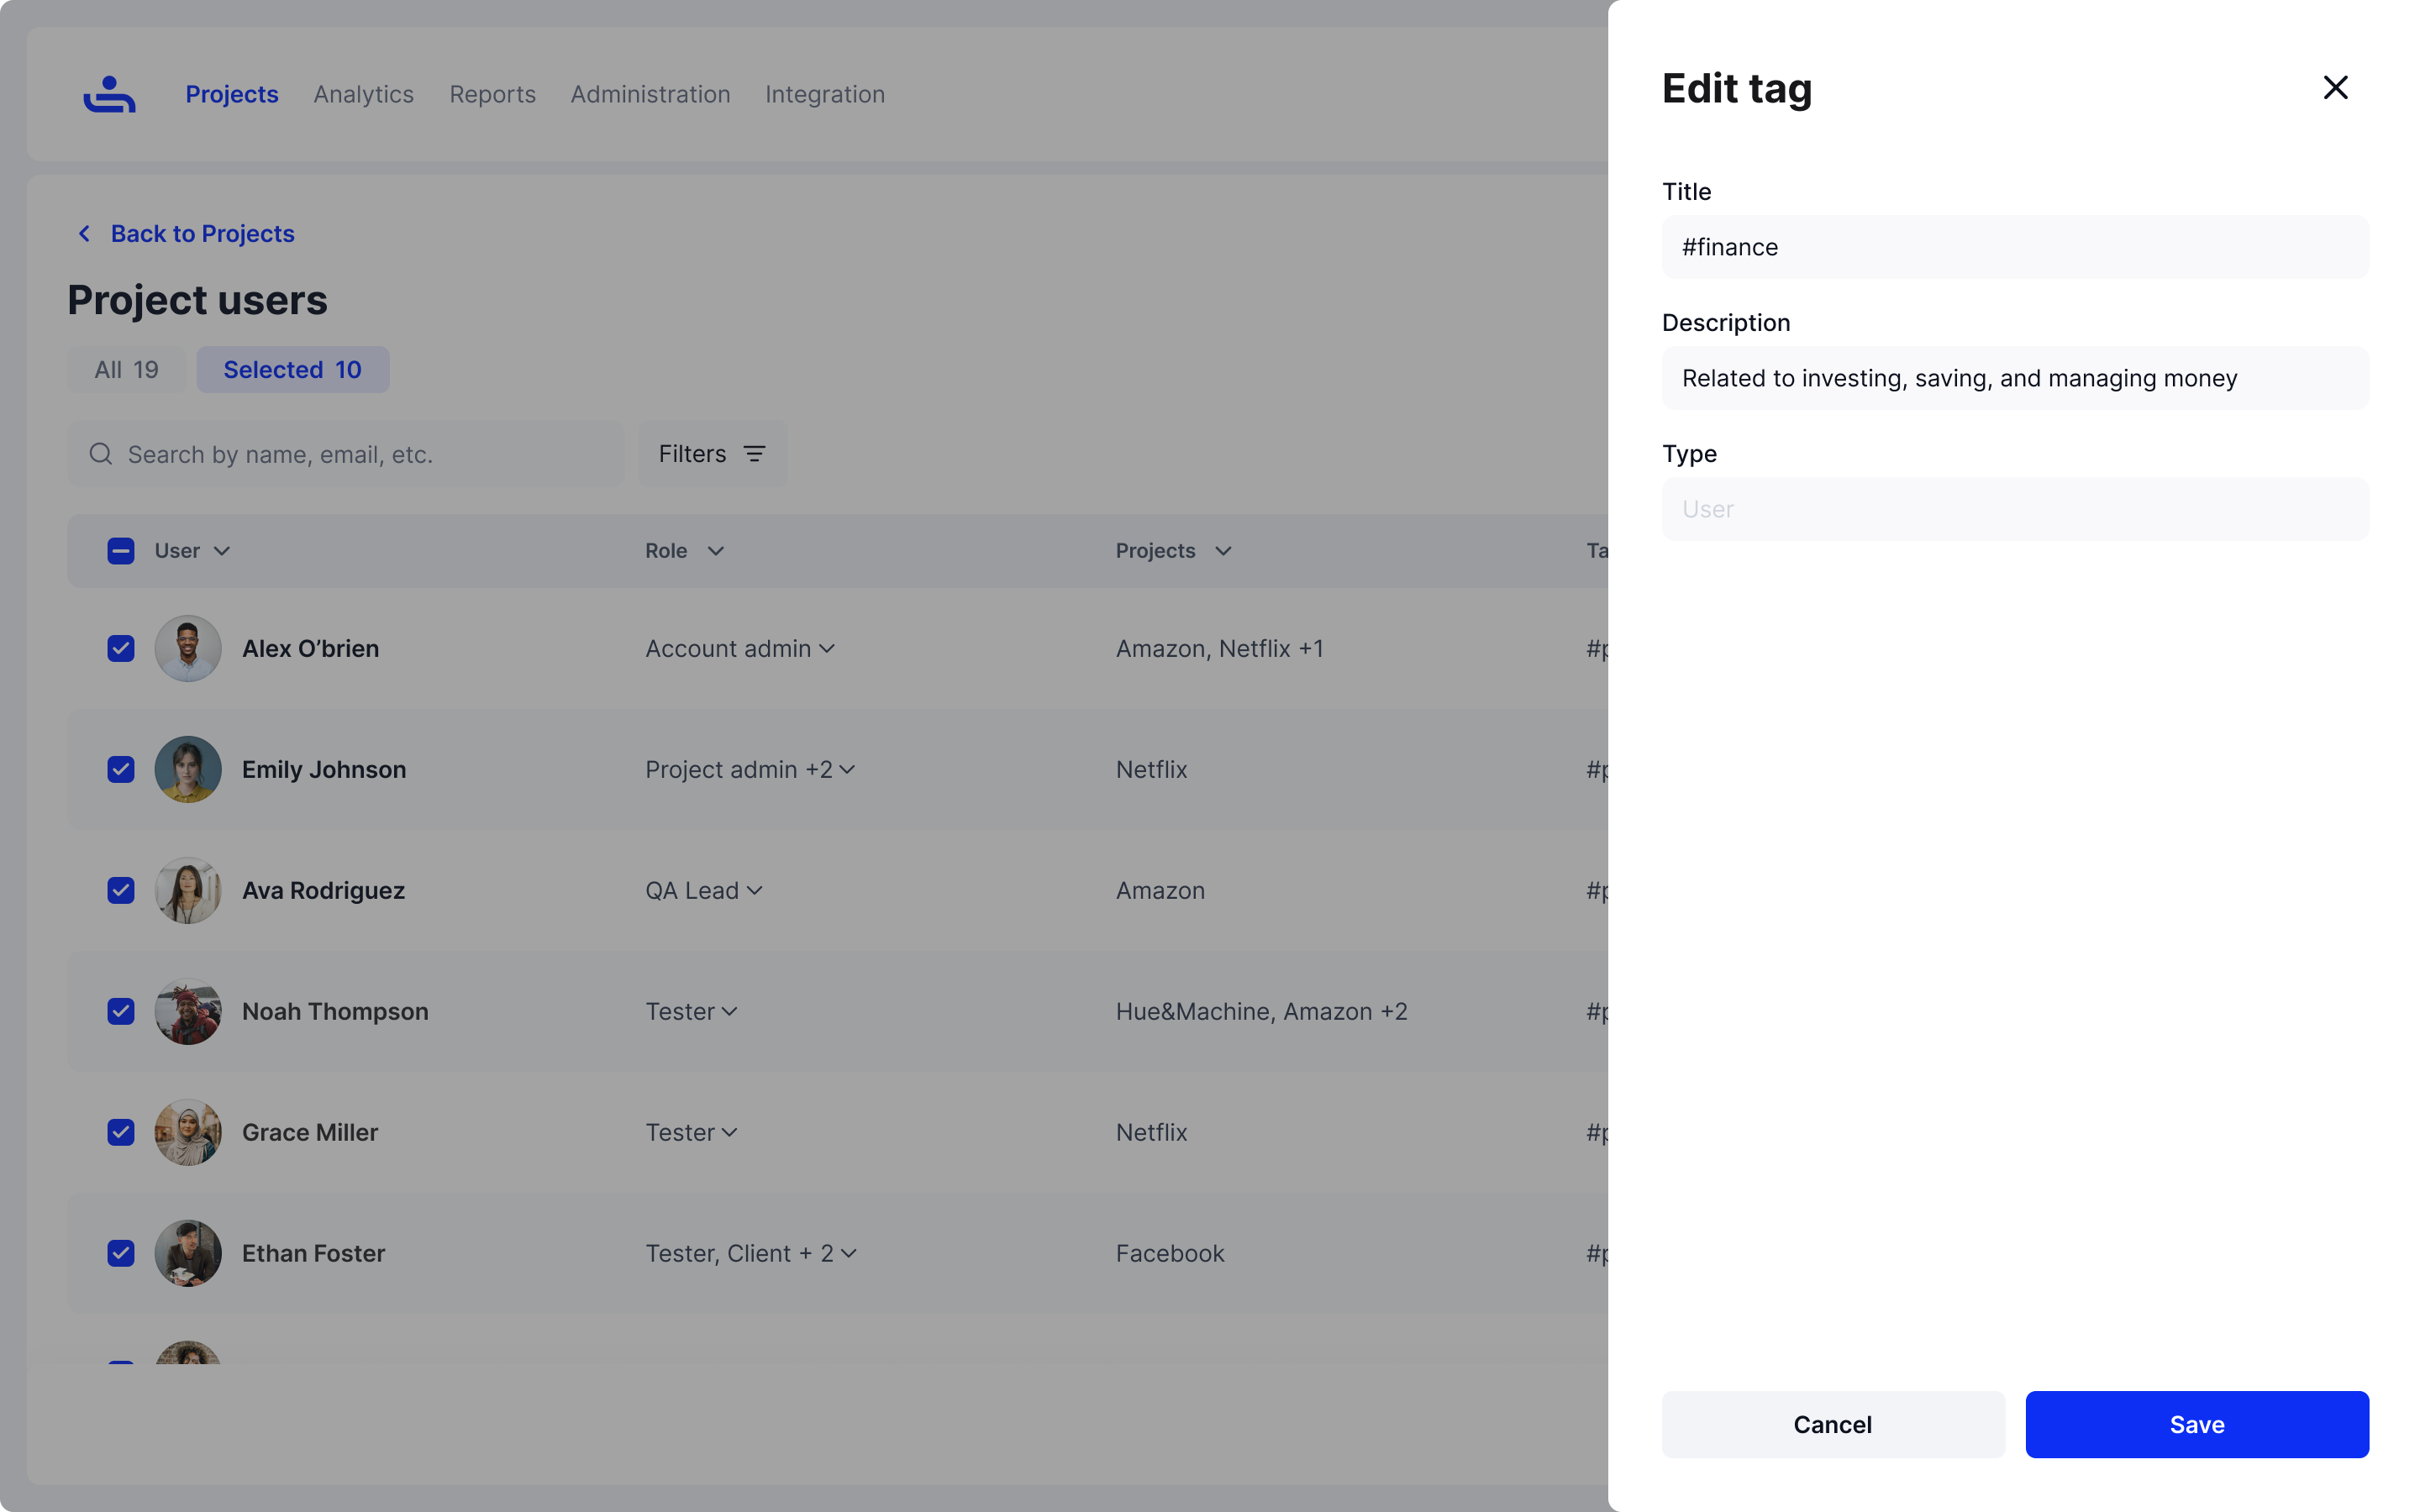The image size is (2420, 1512).
Task: Switch to the All 19 tab
Action: coord(126,370)
